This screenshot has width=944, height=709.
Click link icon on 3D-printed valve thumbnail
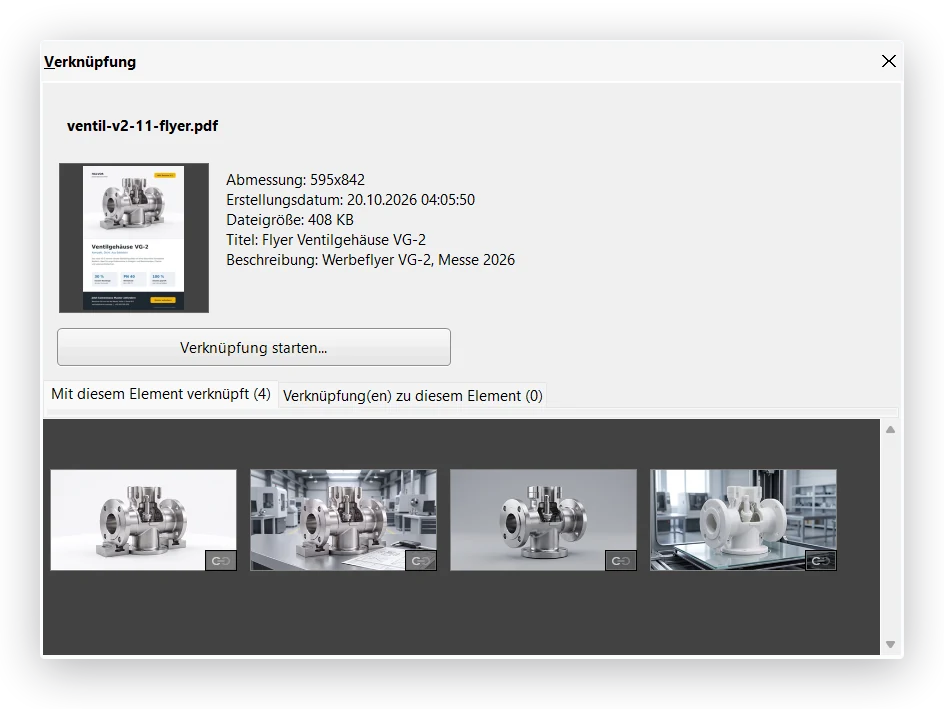coord(821,560)
